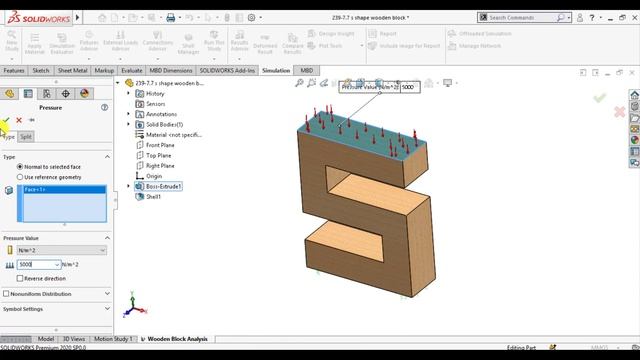Click the Design Insight button
Image resolution: width=640 pixels, height=360 pixels.
(x=331, y=33)
